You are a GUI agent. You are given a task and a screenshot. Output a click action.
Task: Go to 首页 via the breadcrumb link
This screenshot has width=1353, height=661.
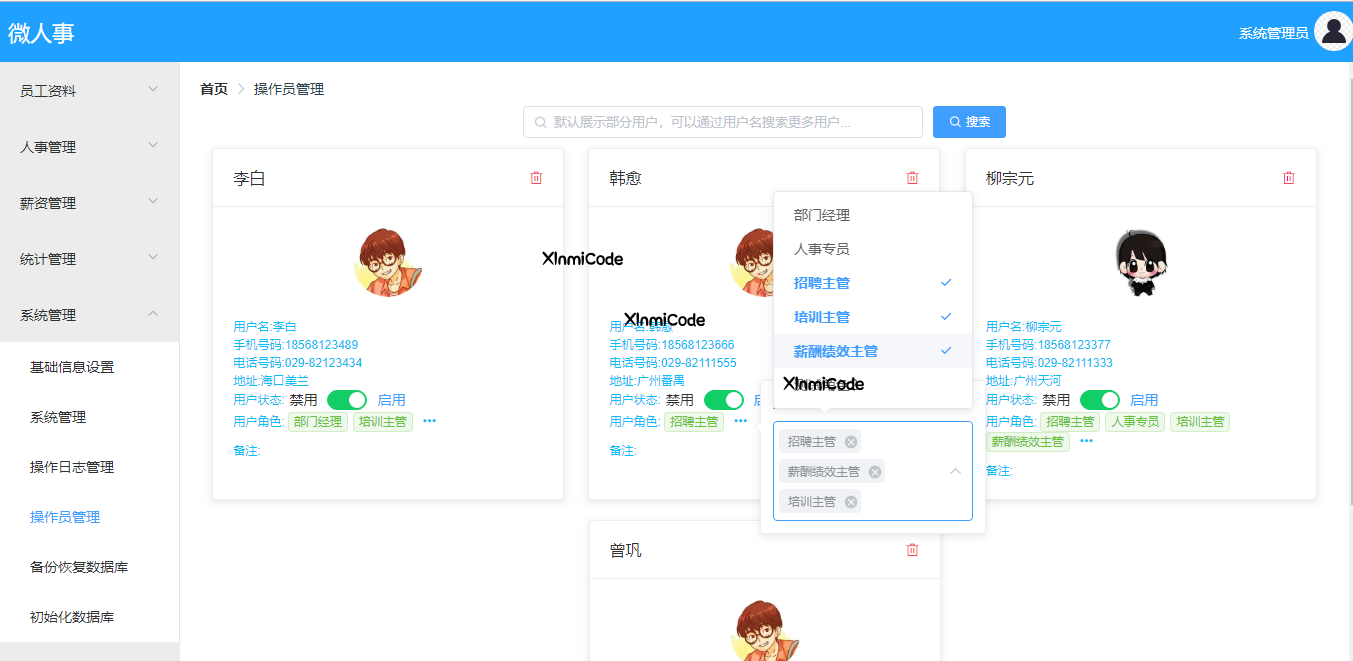(212, 89)
